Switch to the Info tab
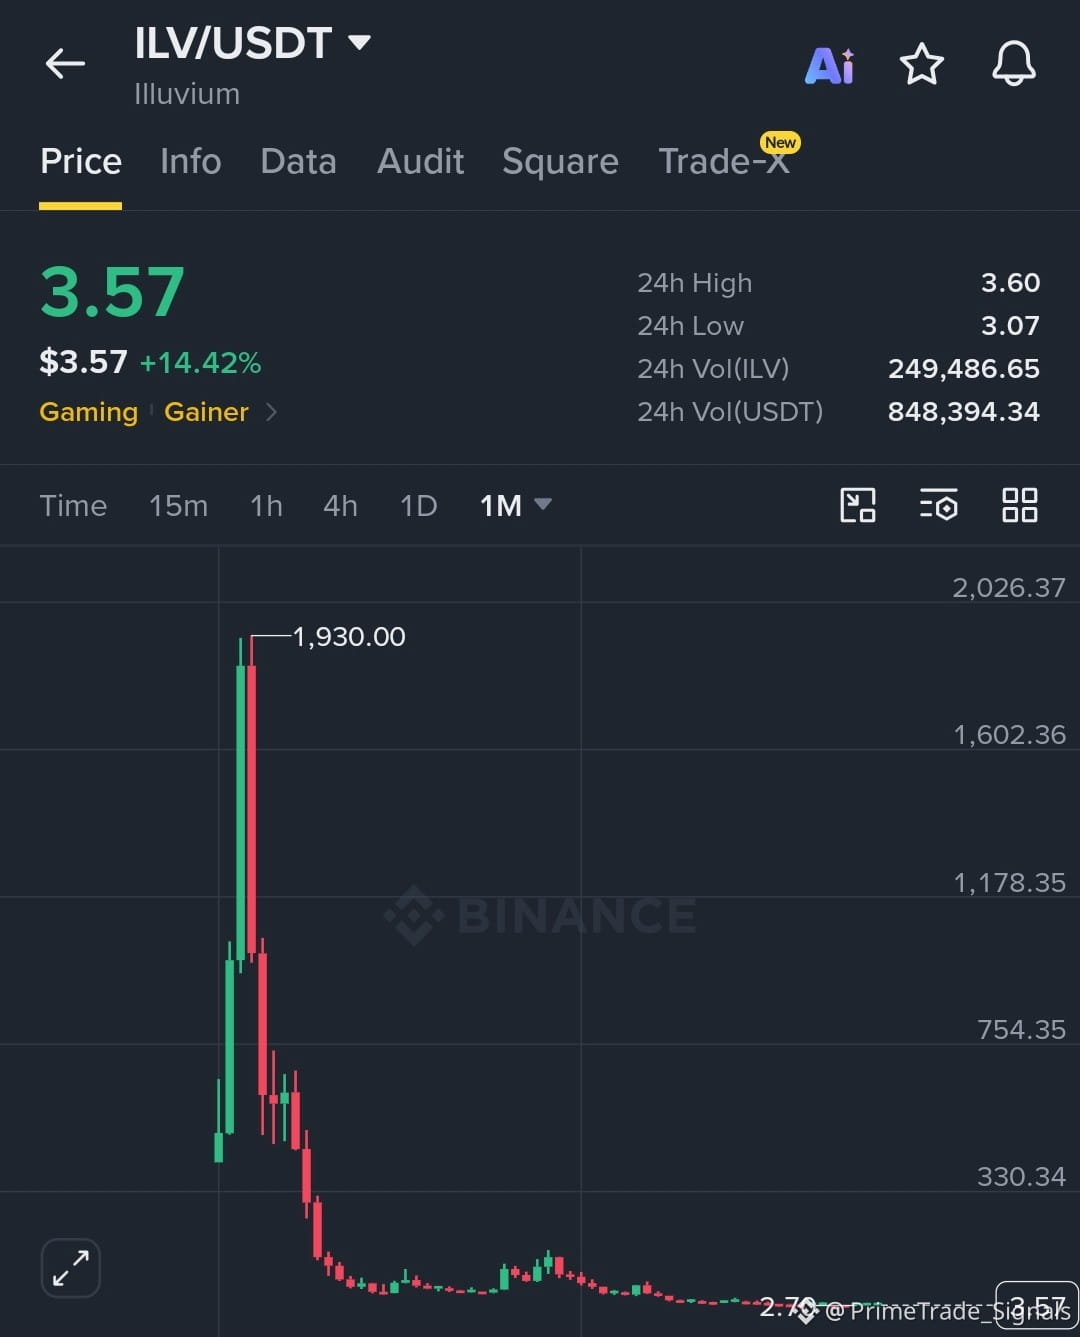 pos(190,161)
